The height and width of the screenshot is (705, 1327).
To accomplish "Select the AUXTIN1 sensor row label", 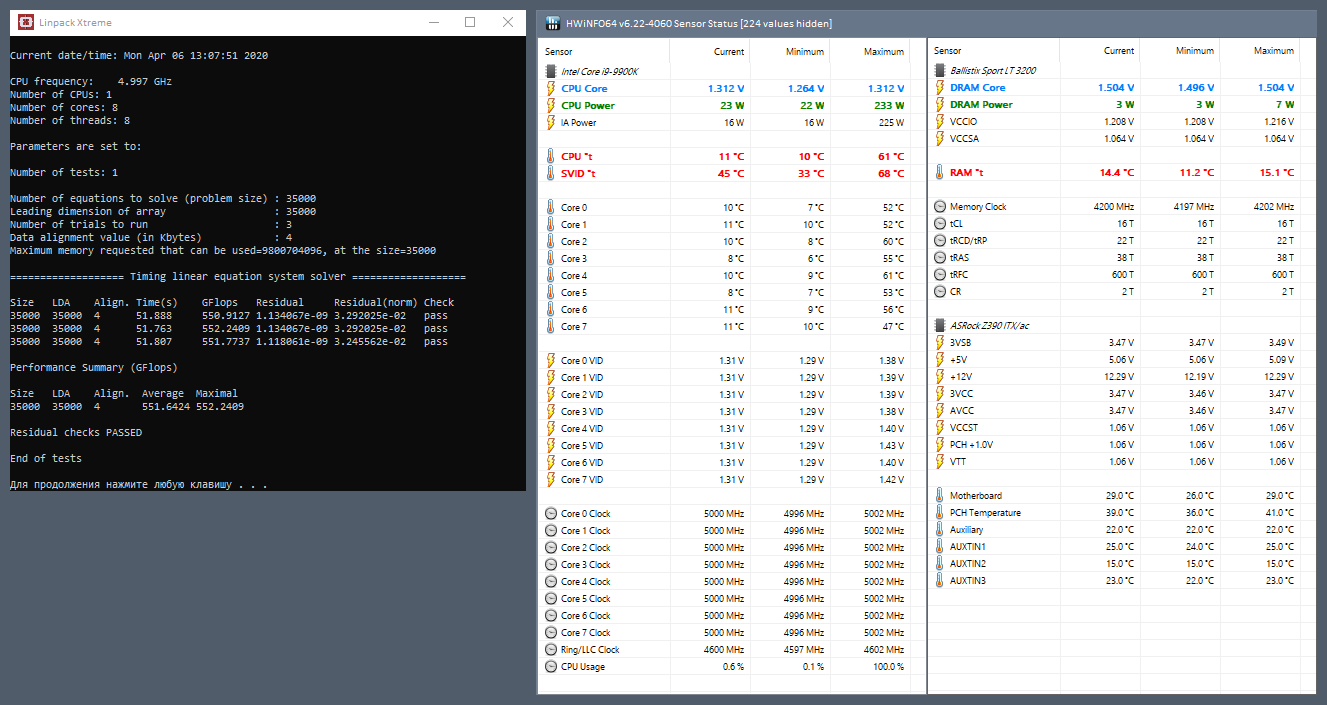I will tap(968, 546).
